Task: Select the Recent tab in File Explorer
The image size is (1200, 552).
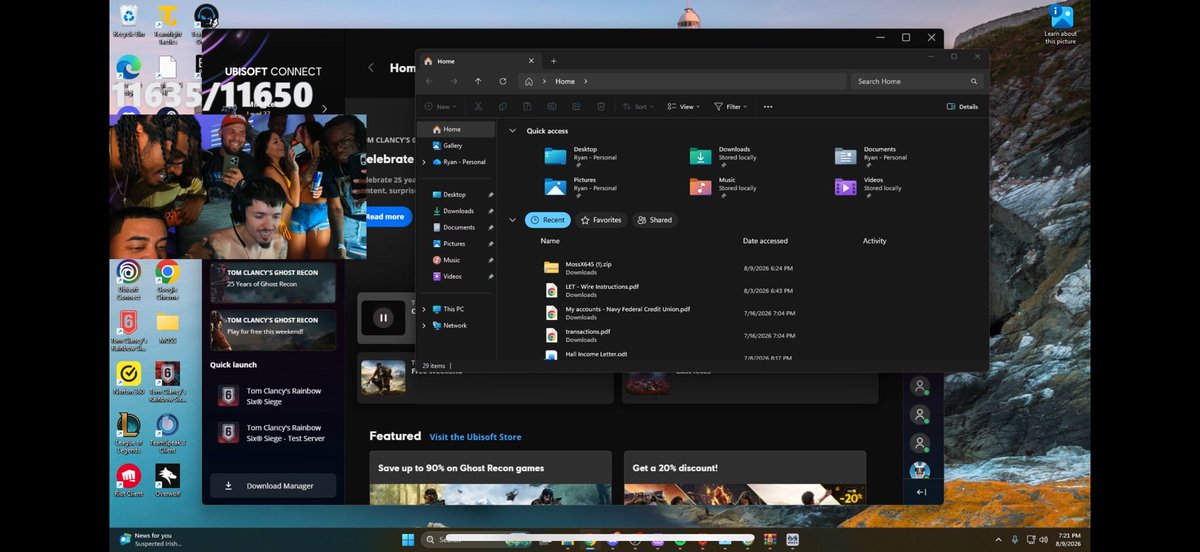Action: (548, 220)
